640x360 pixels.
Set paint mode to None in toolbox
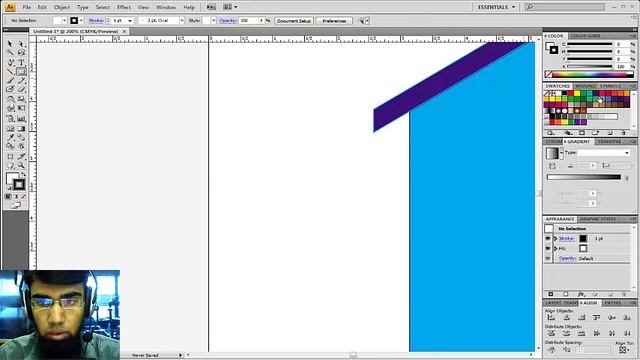click(24, 196)
